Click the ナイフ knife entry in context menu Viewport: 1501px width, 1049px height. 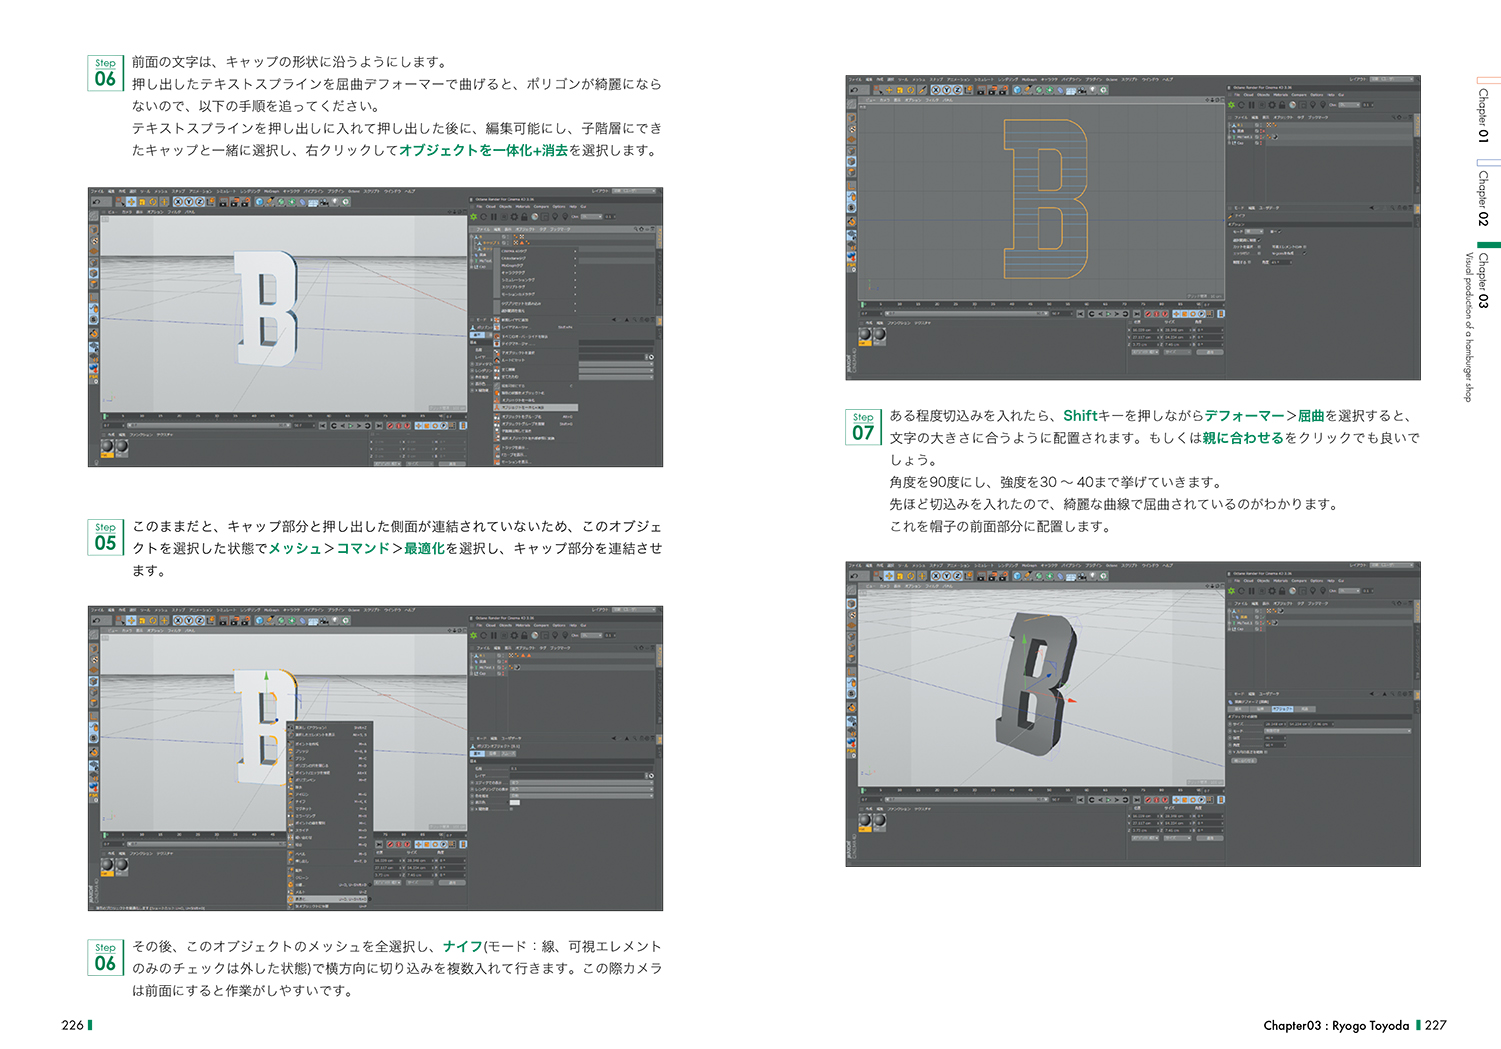[301, 801]
